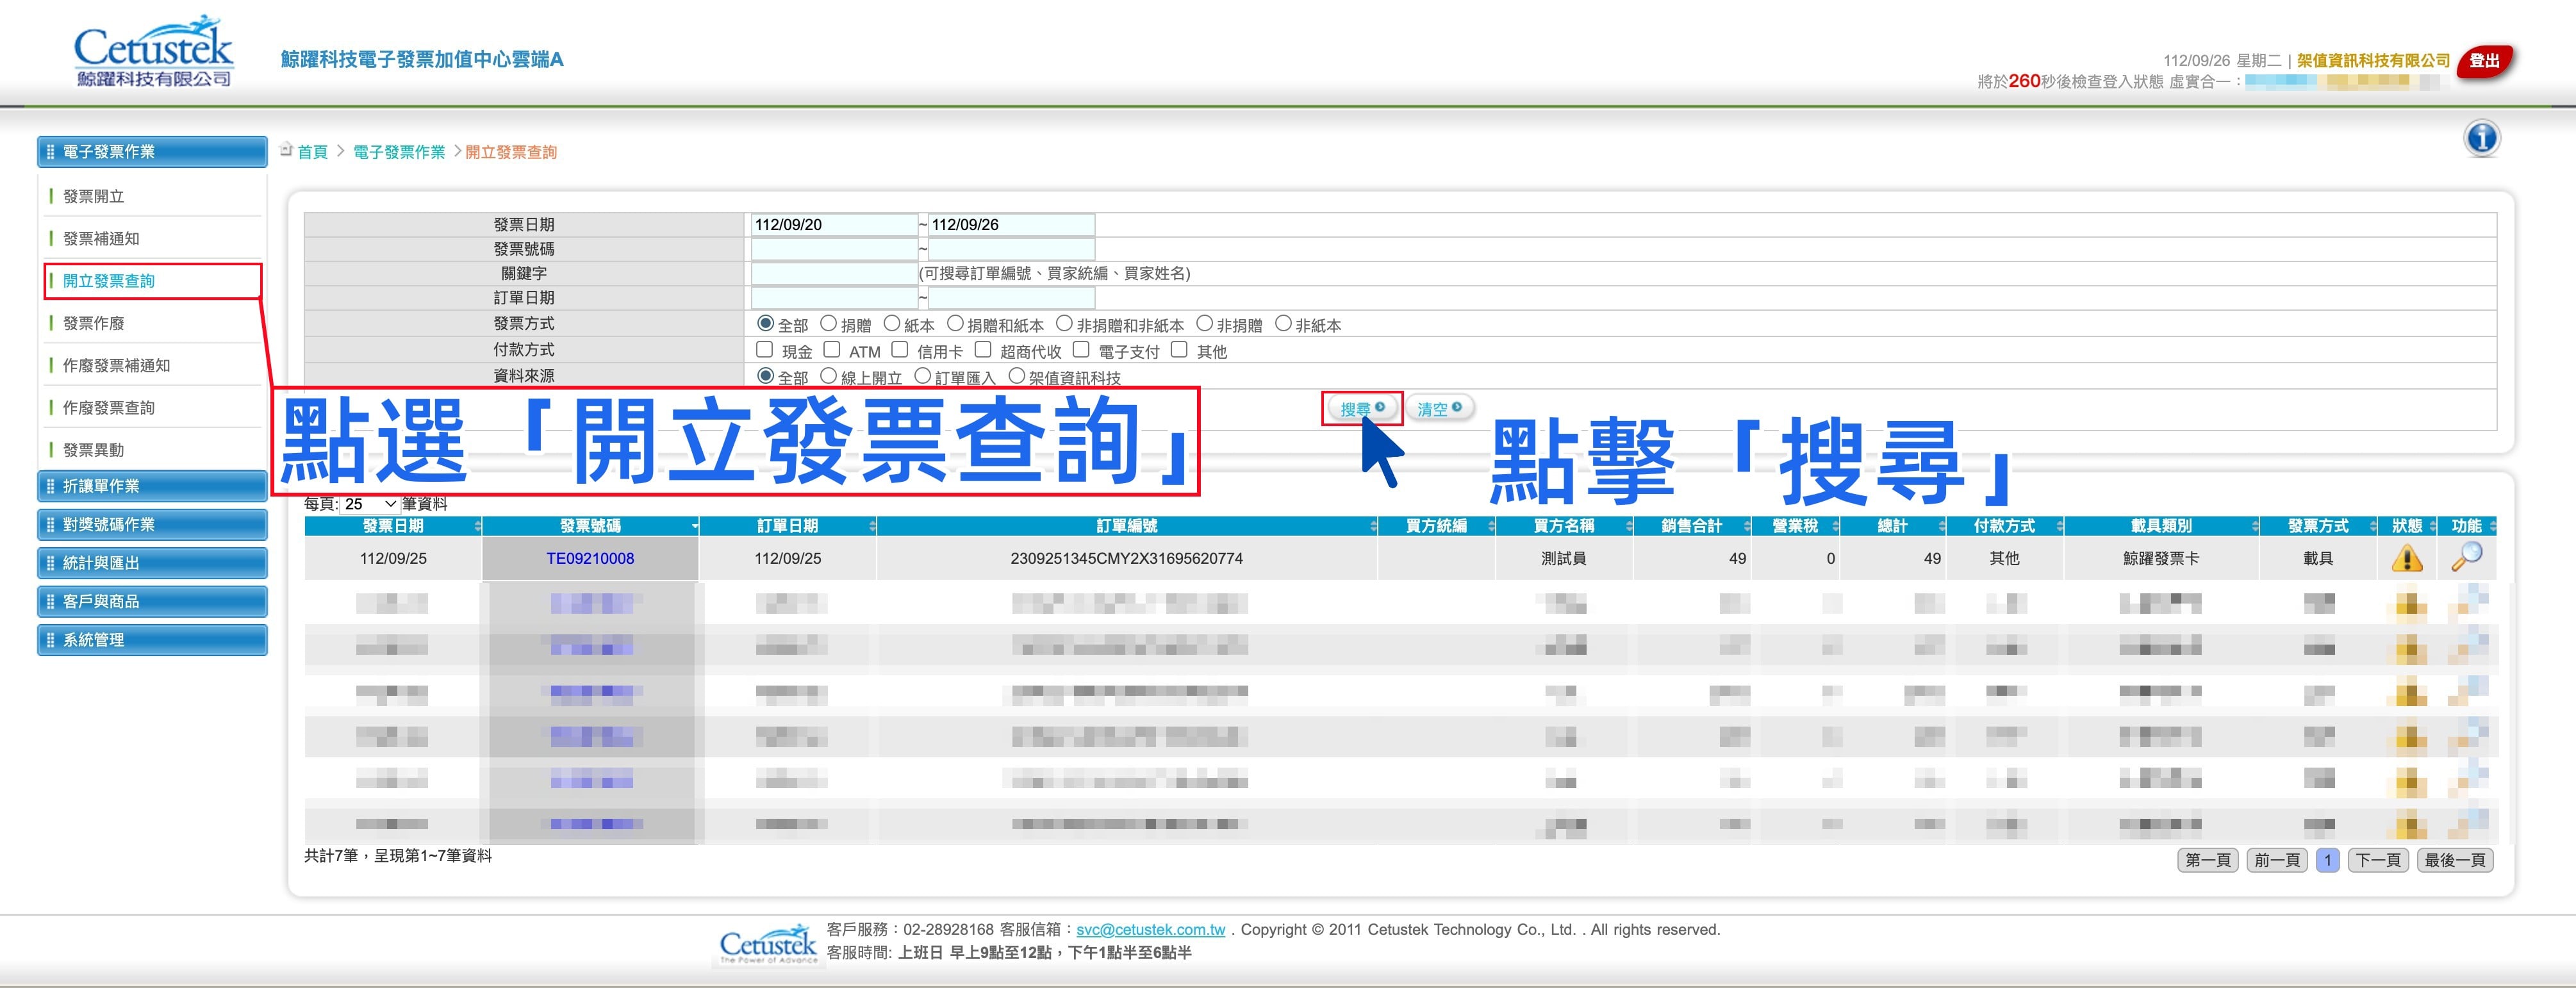The width and height of the screenshot is (2576, 988).
Task: Select the 非捐贈和非紙本 radio option
Action: pyautogui.click(x=1064, y=323)
